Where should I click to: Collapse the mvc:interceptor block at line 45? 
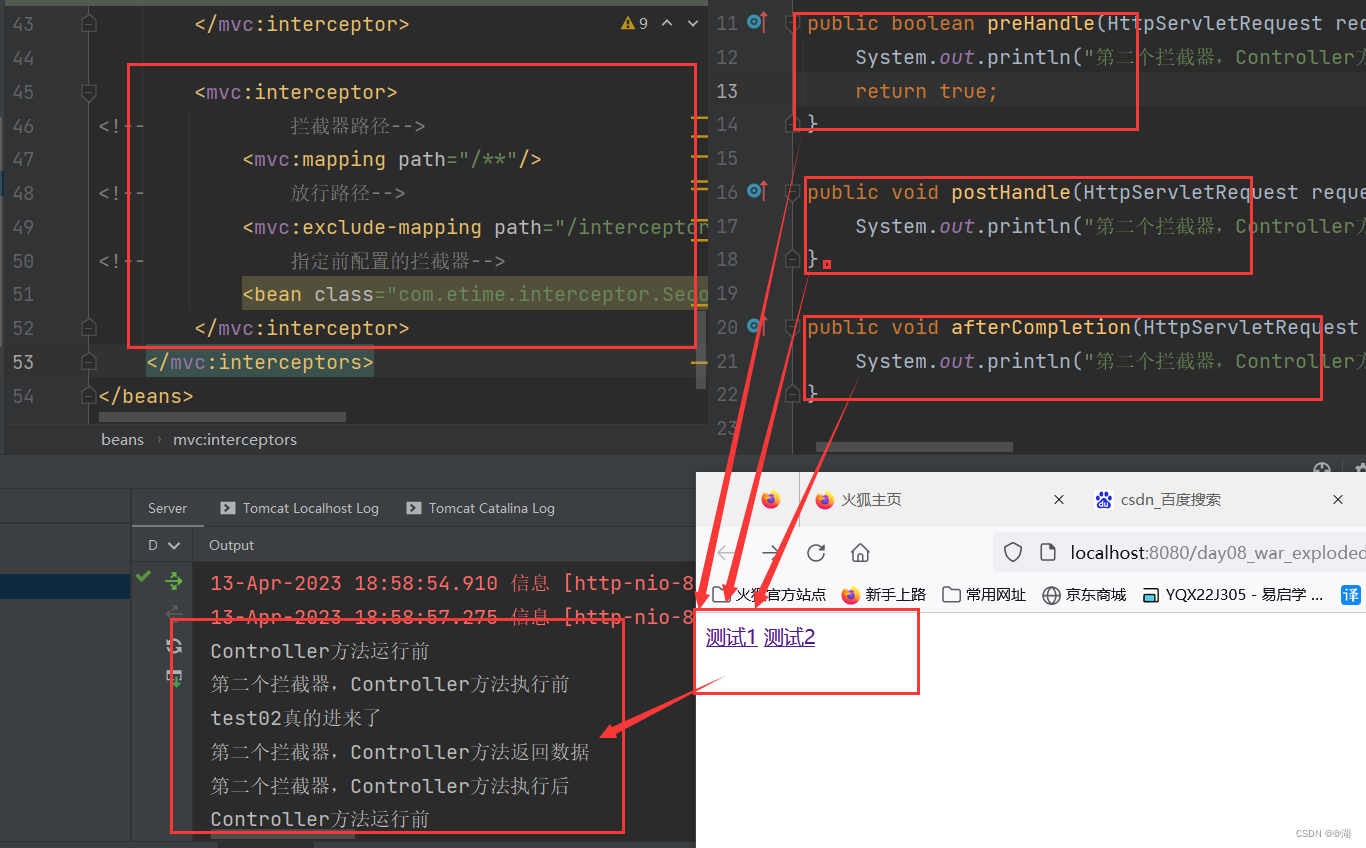[88, 92]
